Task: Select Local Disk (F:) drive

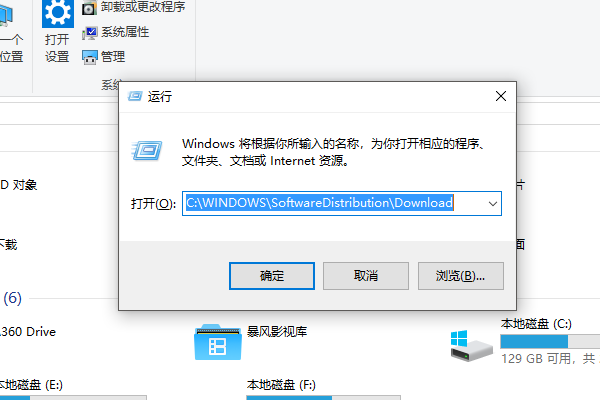Action: tap(281, 385)
